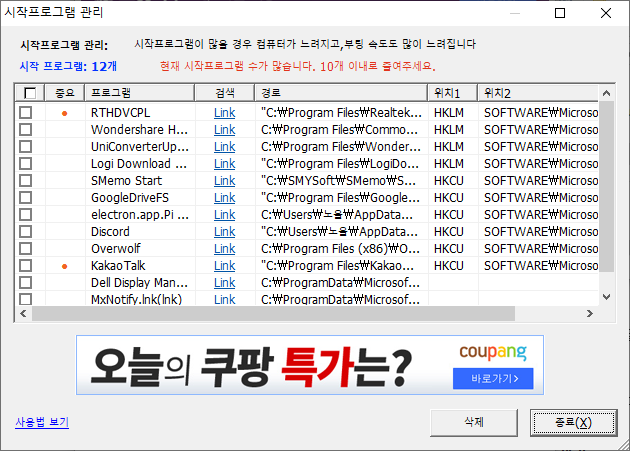Check the MxNotify.lnk row checkbox
The width and height of the screenshot is (630, 451).
[26, 299]
